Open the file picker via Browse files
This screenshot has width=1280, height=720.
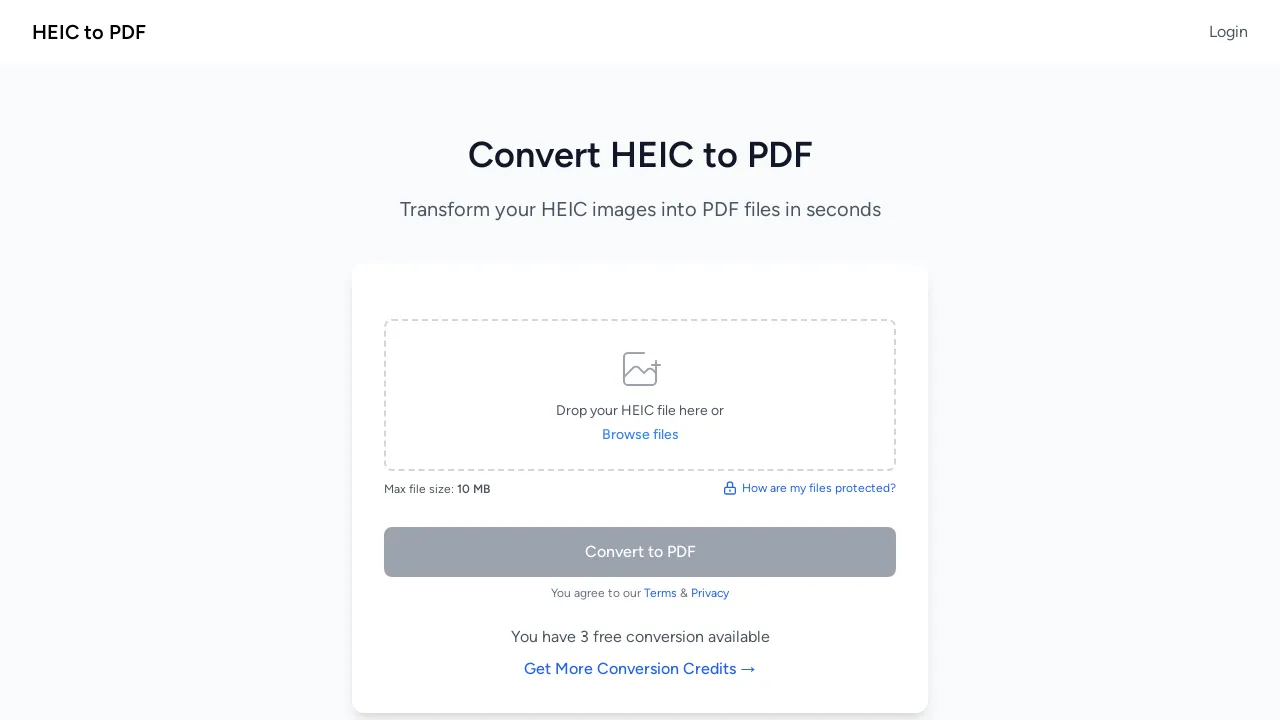pyautogui.click(x=640, y=434)
